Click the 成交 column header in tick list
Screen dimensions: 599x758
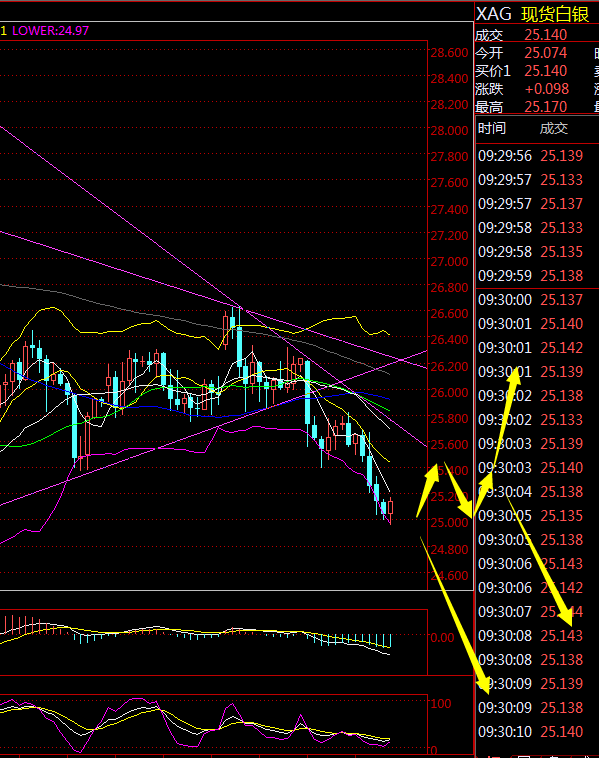(554, 128)
